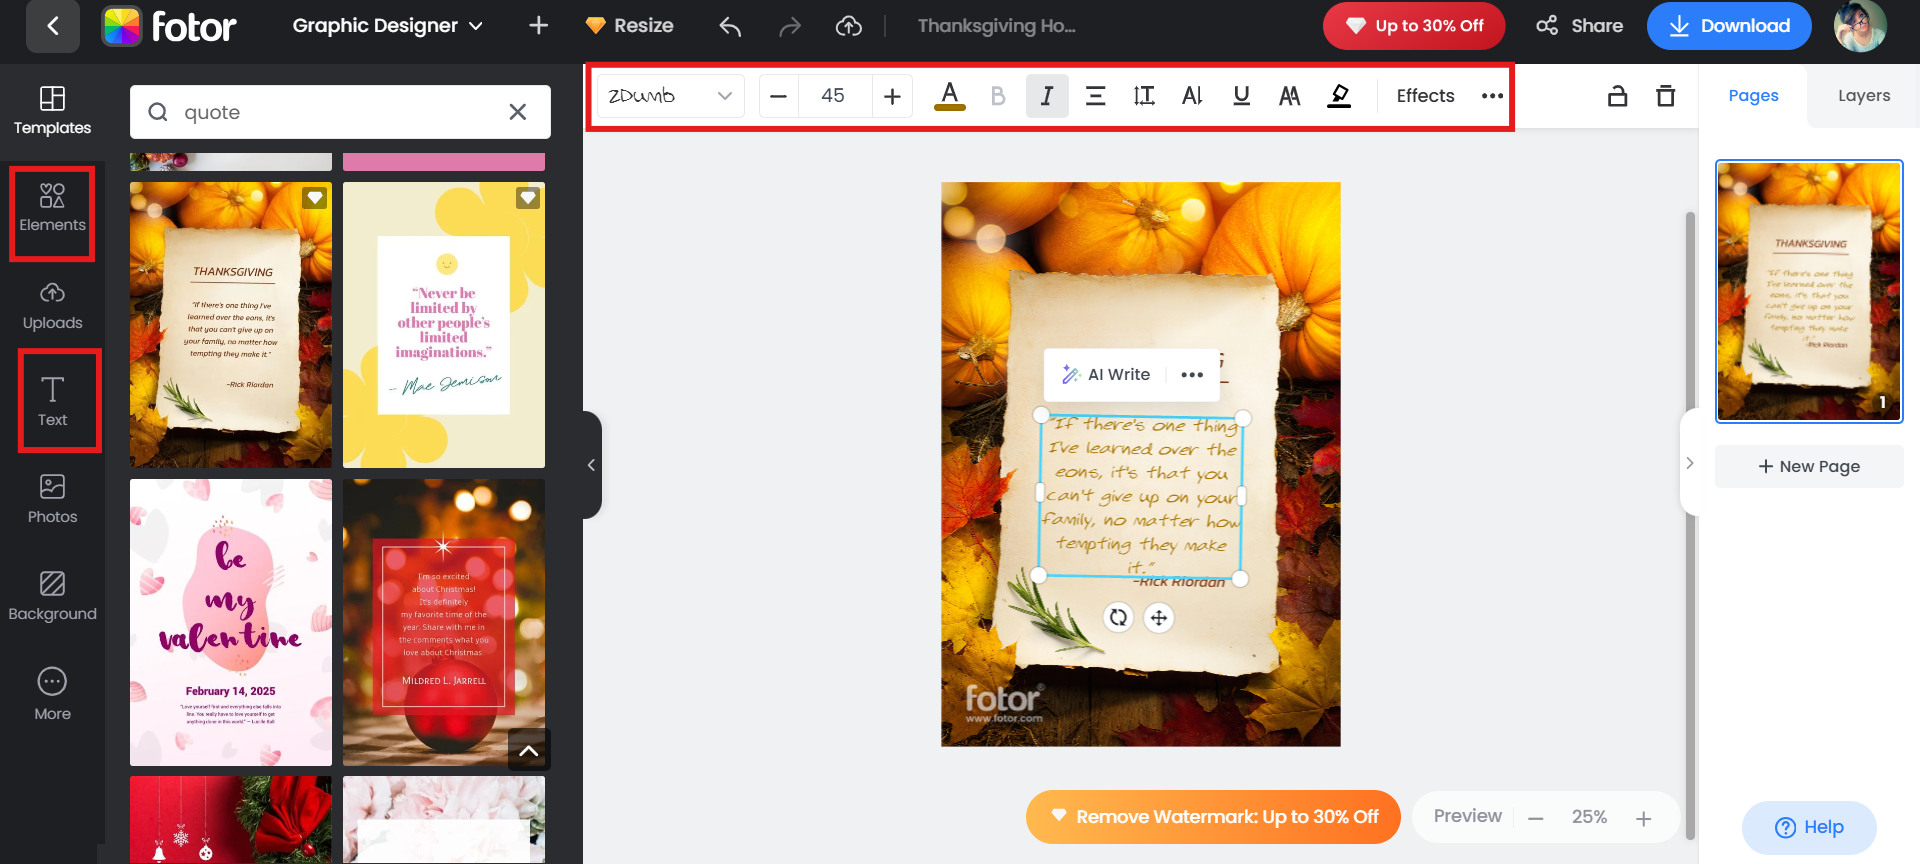1920x864 pixels.
Task: Click the move handle below text box
Action: tap(1159, 618)
